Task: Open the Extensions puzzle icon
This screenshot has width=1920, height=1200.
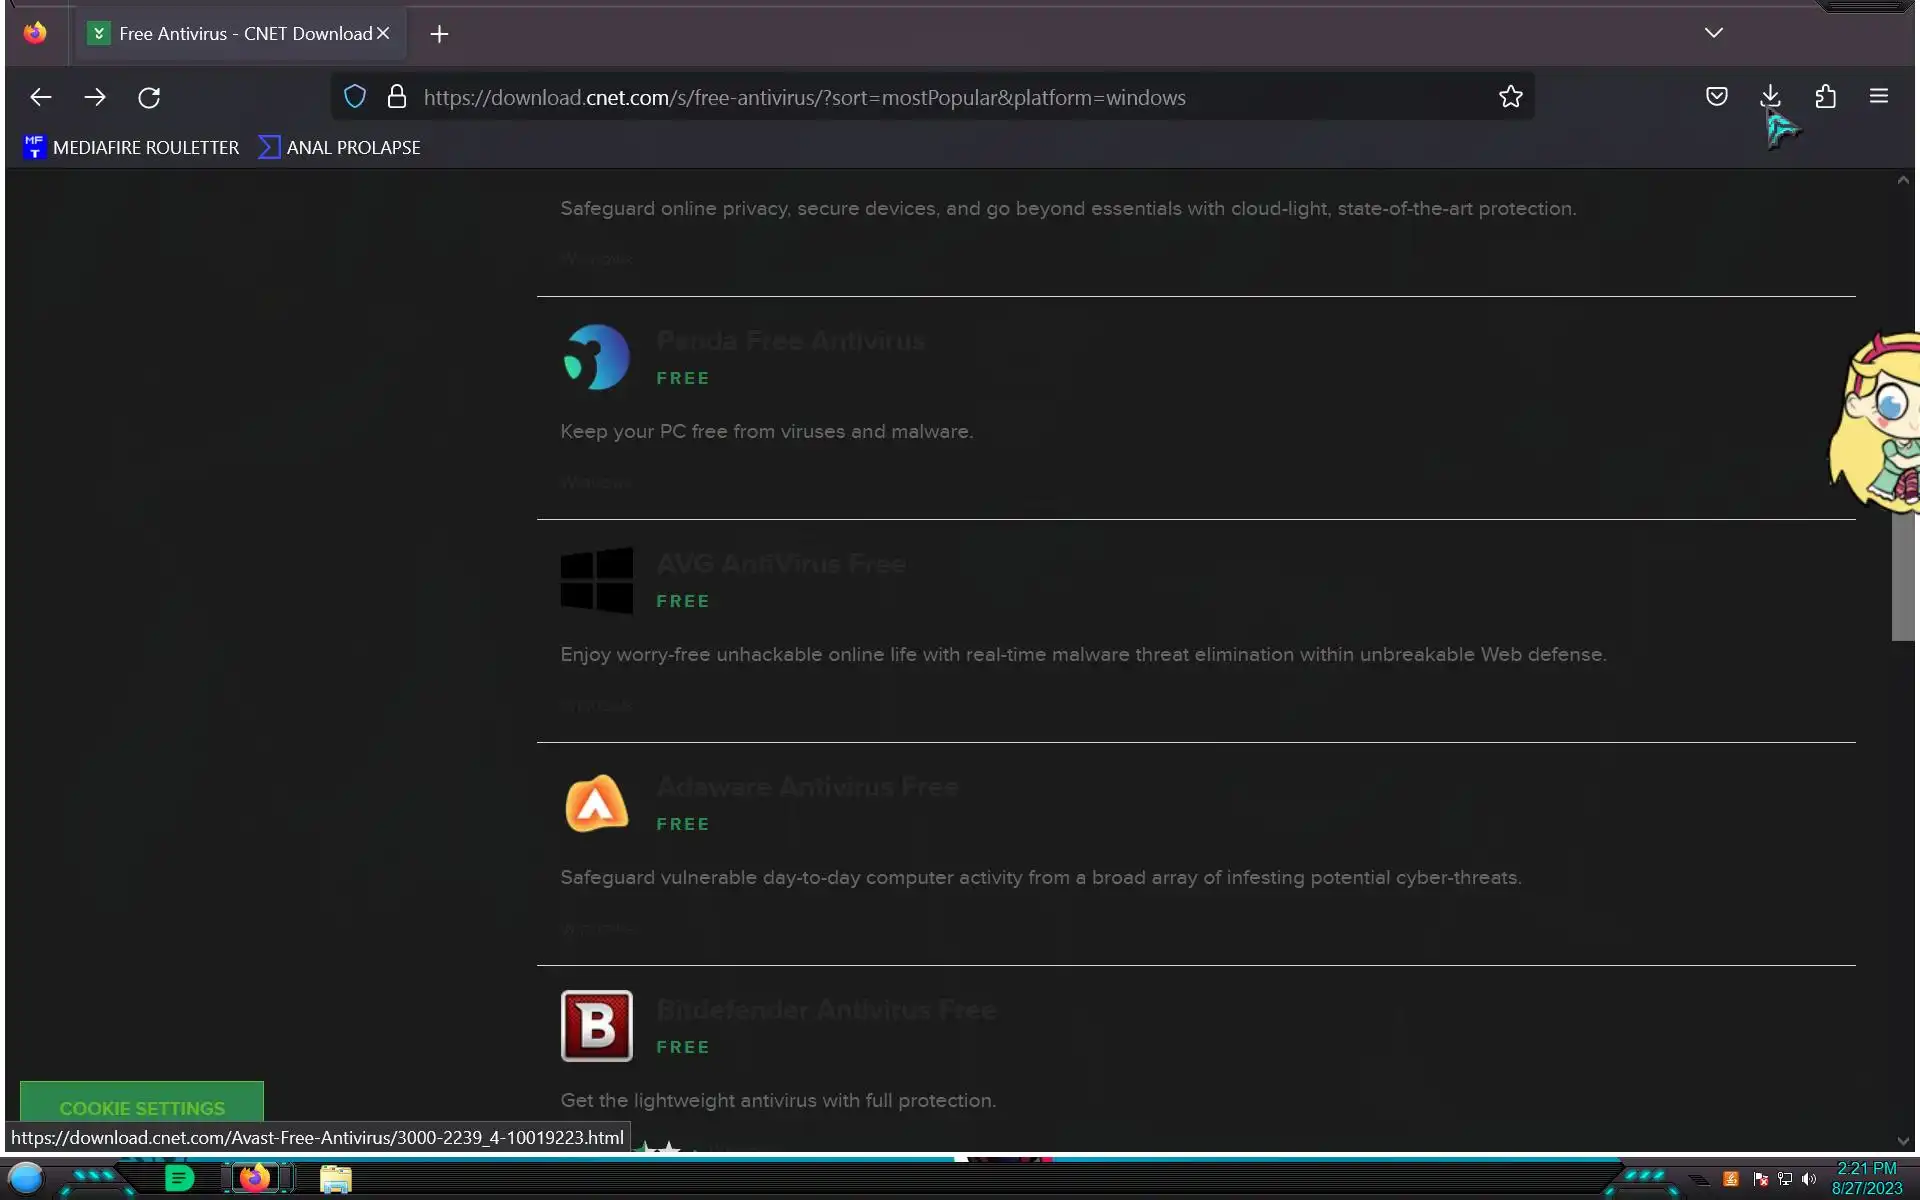Action: click(x=1825, y=97)
